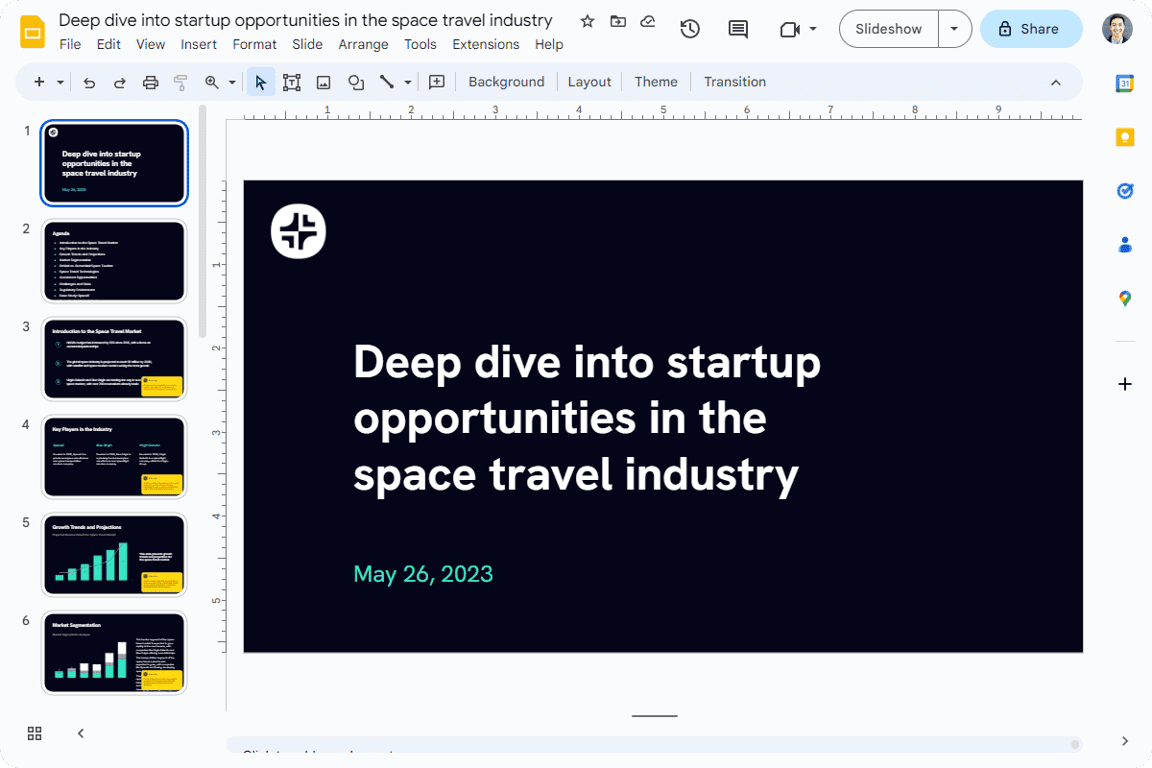Click the Undo icon

tap(89, 81)
